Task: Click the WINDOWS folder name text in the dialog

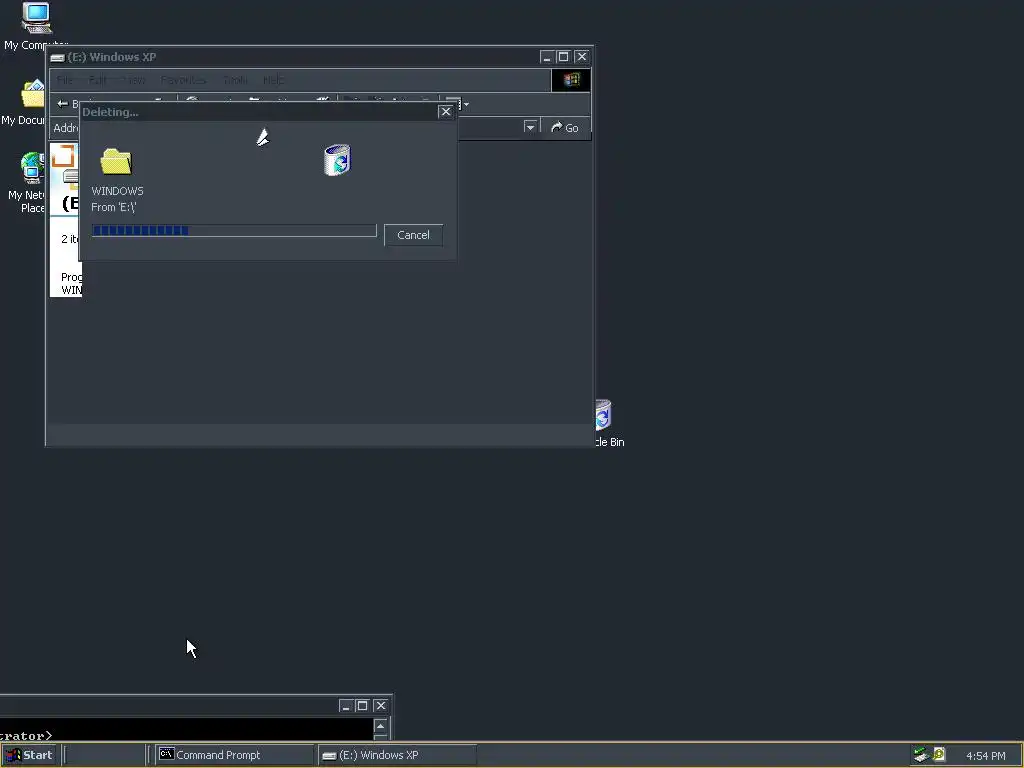Action: (x=117, y=191)
